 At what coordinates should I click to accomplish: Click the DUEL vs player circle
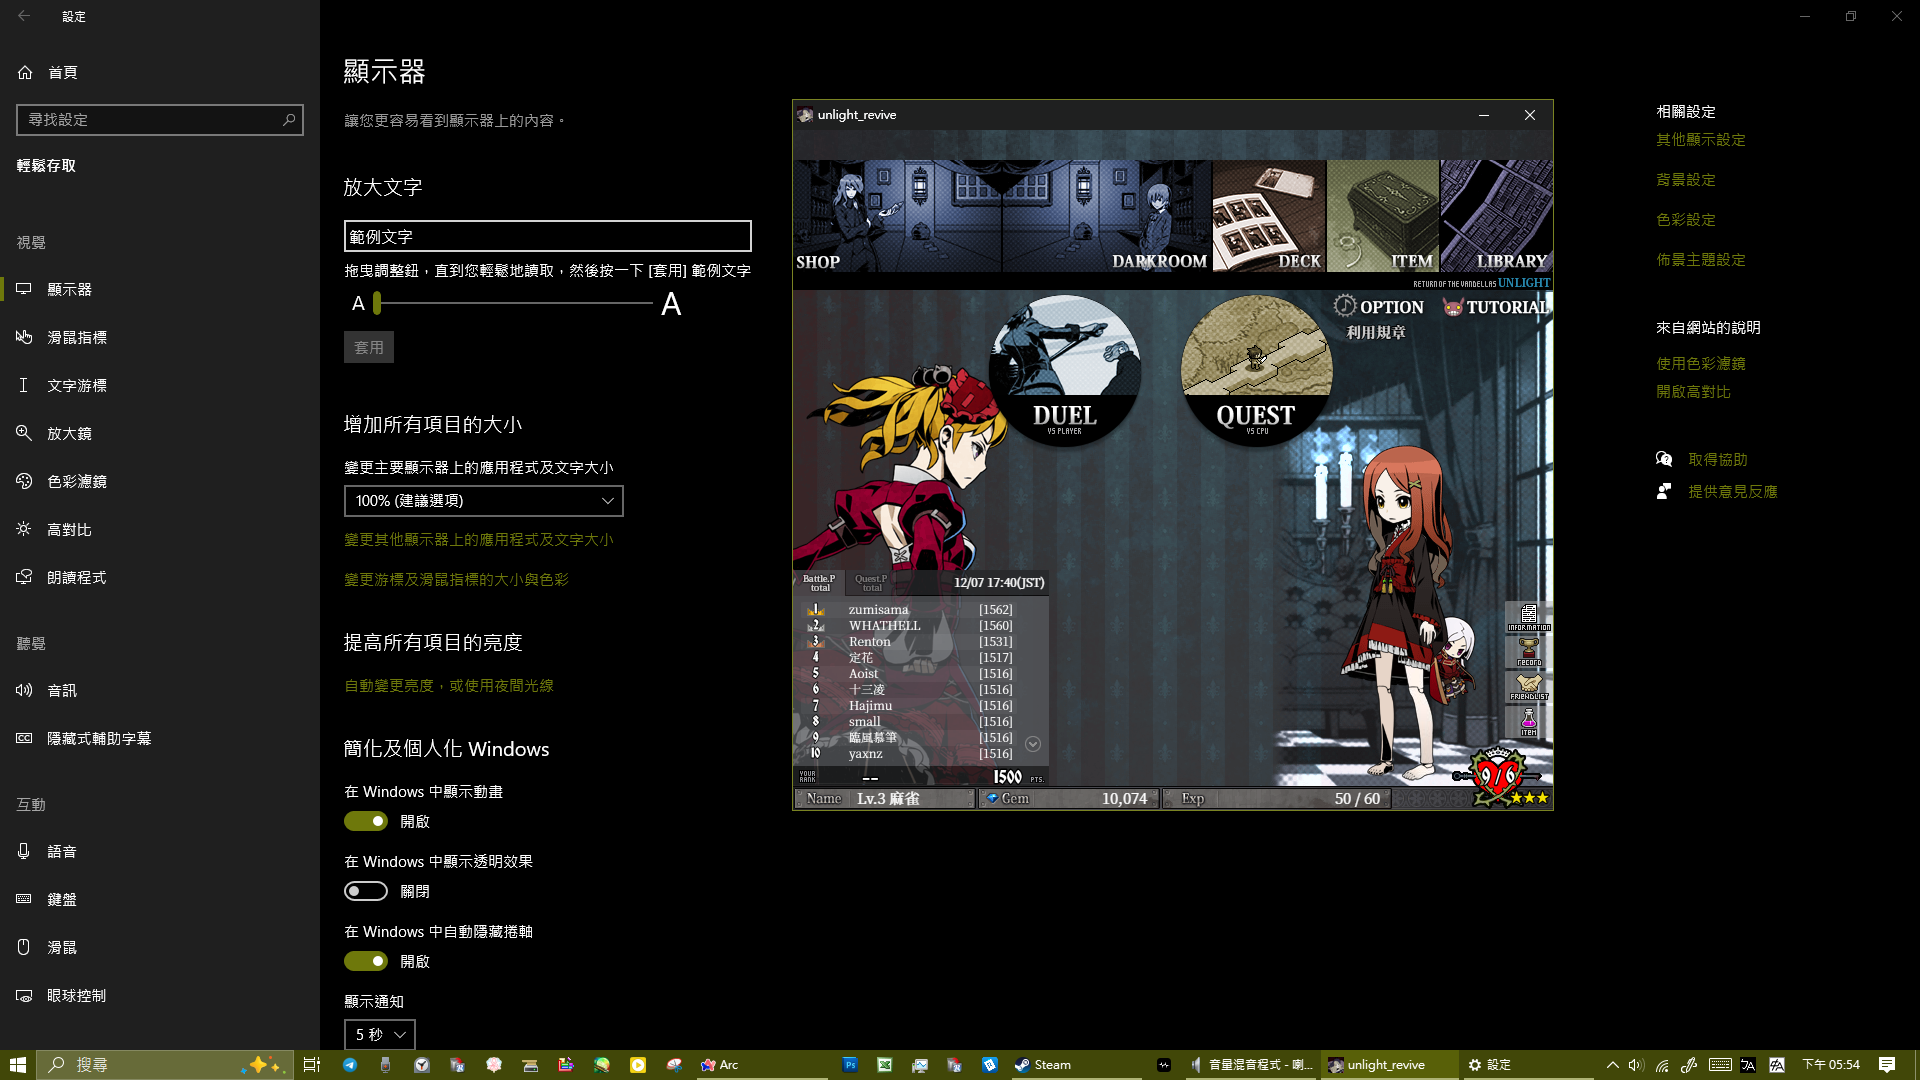point(1064,371)
